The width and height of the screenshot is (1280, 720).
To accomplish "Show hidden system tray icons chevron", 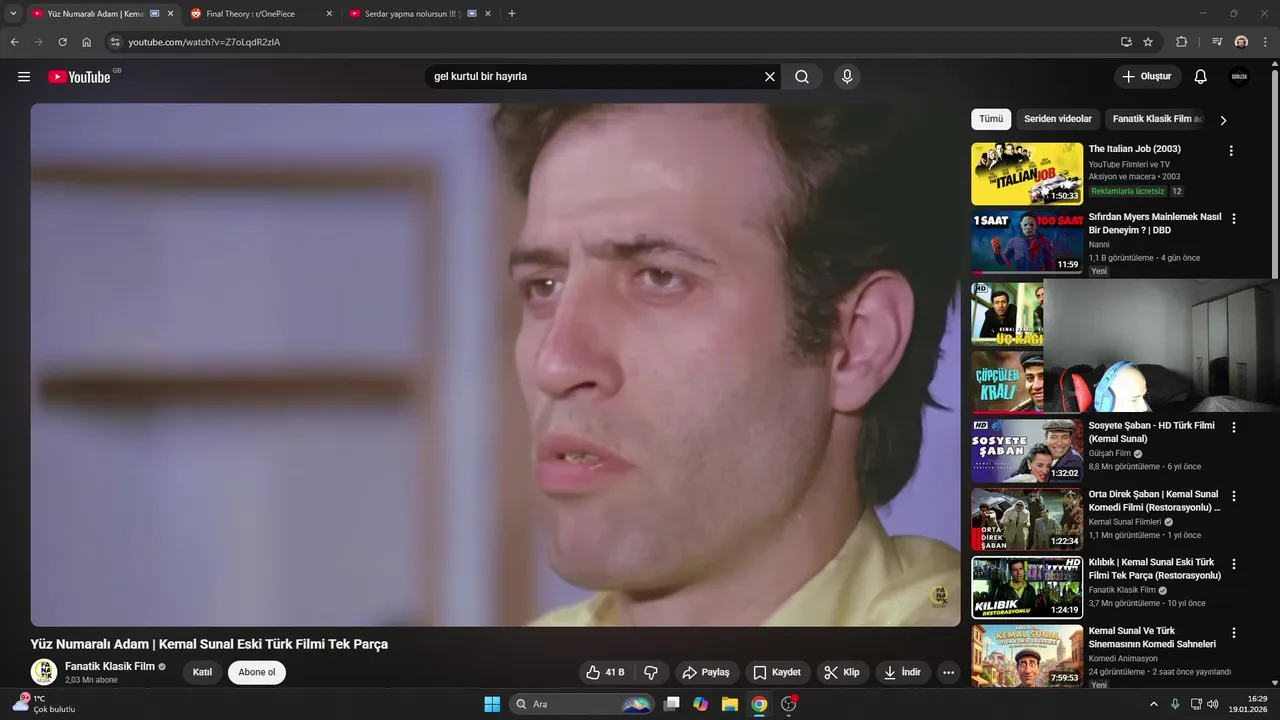I will (1154, 704).
